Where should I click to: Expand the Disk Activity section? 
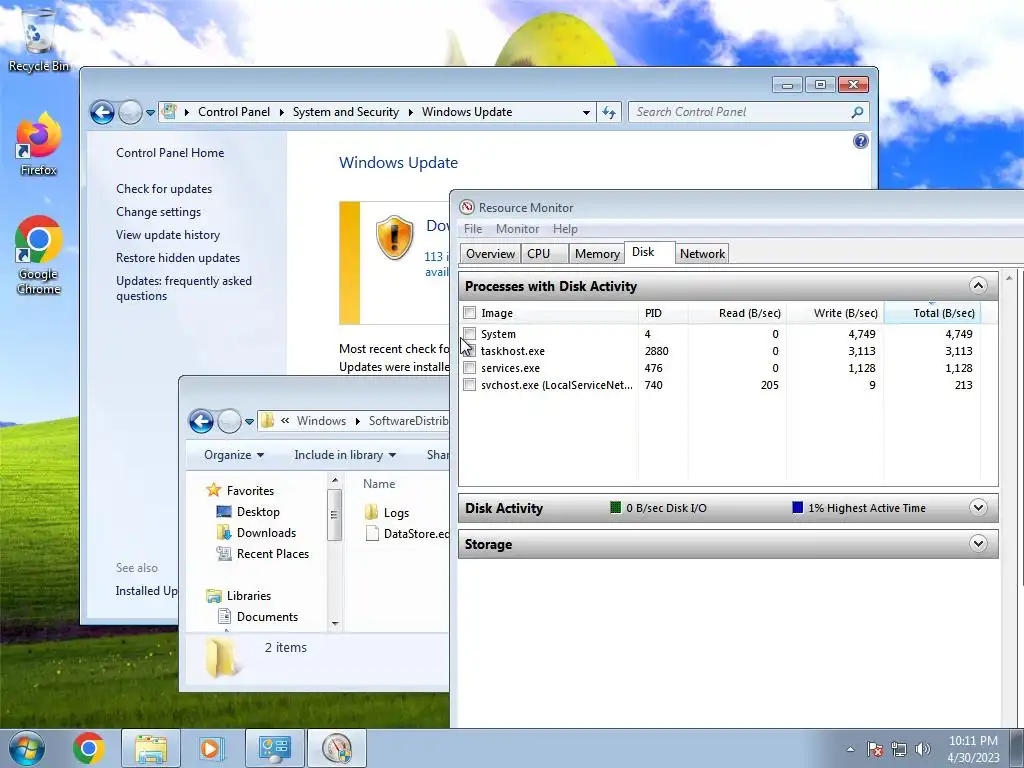click(978, 507)
